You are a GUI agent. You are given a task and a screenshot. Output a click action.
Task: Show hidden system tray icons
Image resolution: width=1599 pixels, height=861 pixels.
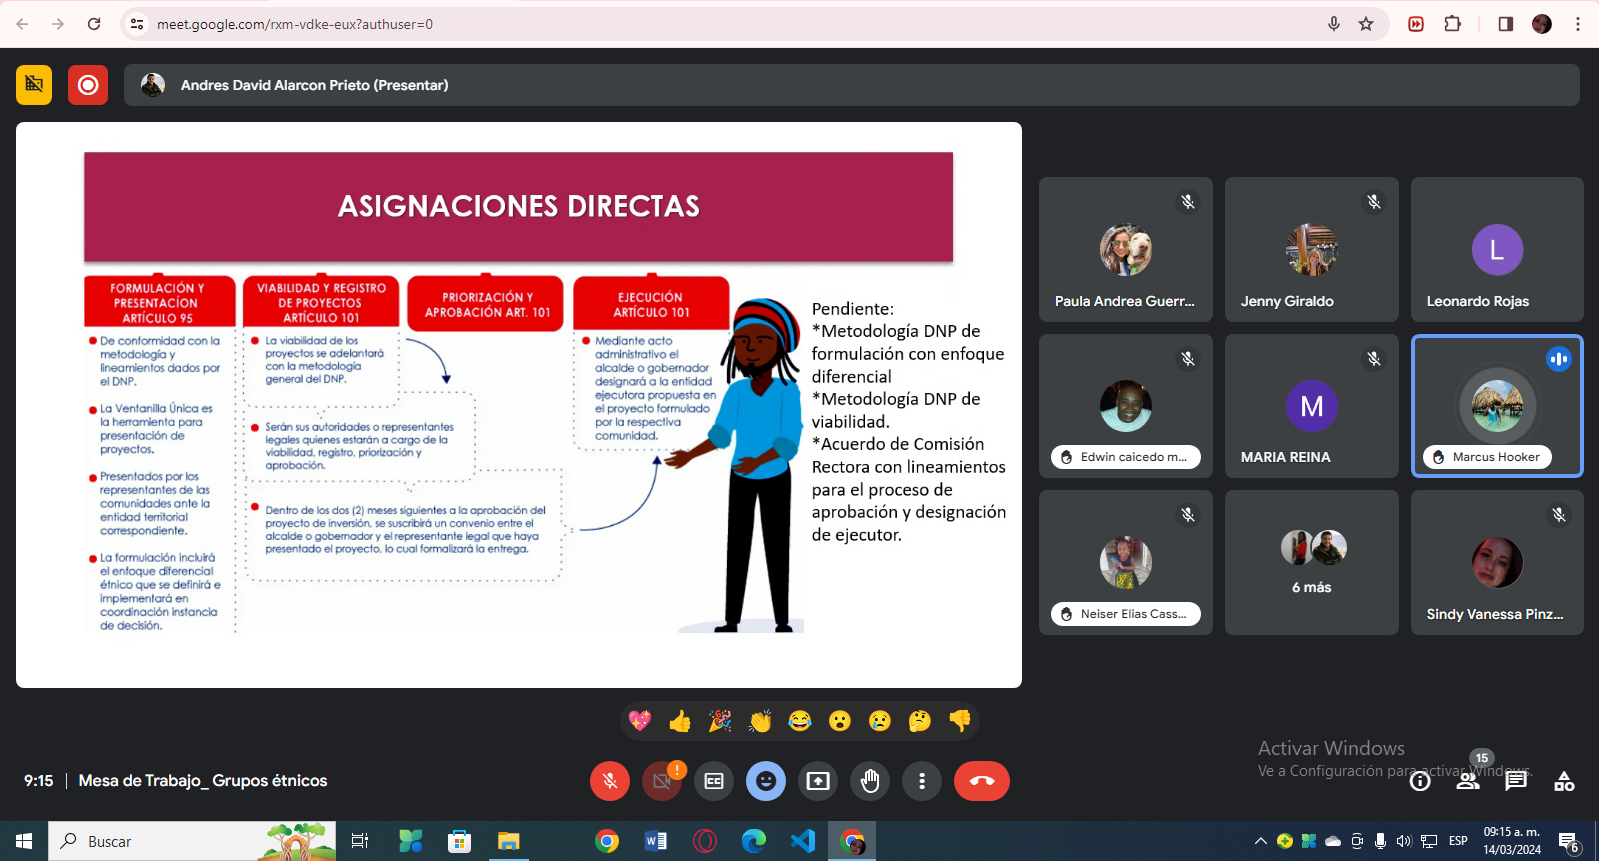point(1261,841)
